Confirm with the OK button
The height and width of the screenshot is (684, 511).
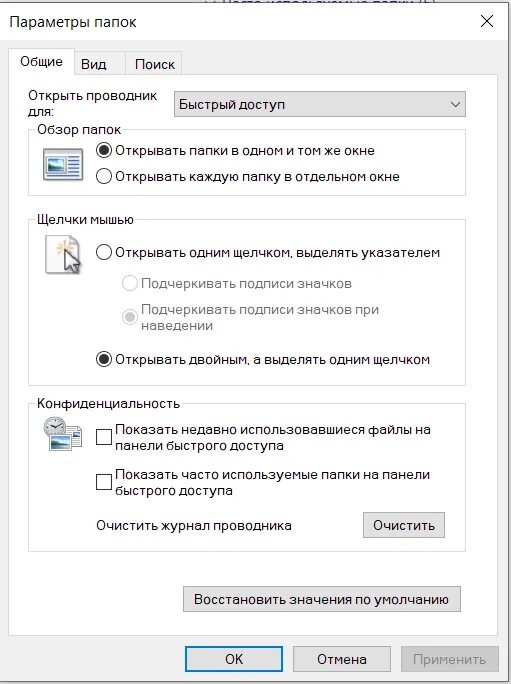click(234, 659)
